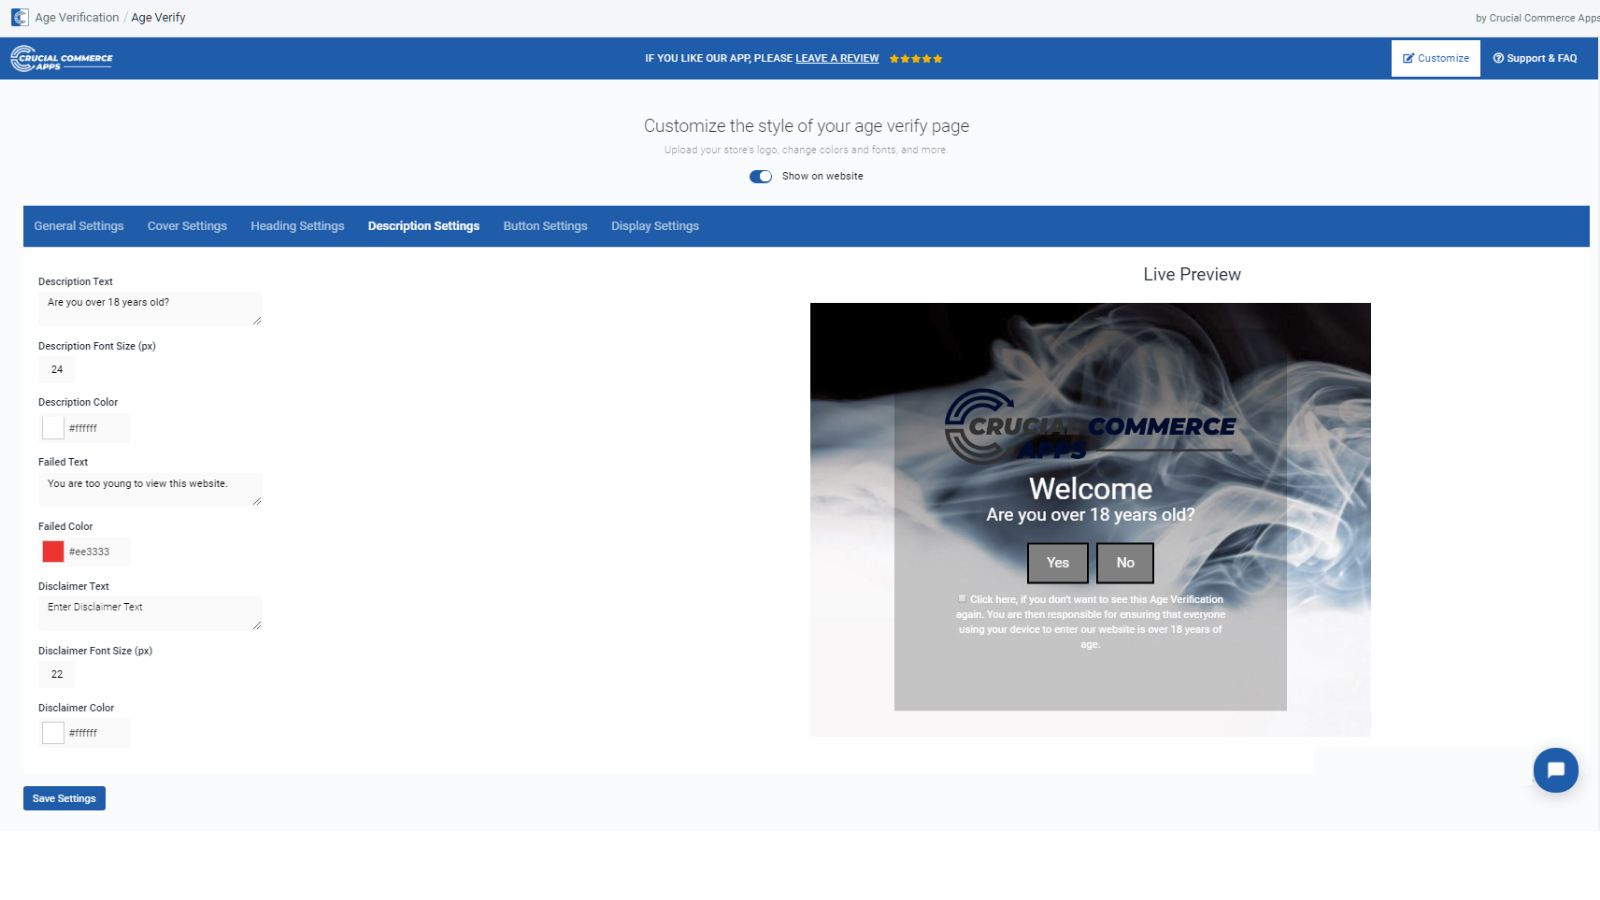Open the Button Settings tab
Screen dimensions: 1600x900
pos(545,226)
